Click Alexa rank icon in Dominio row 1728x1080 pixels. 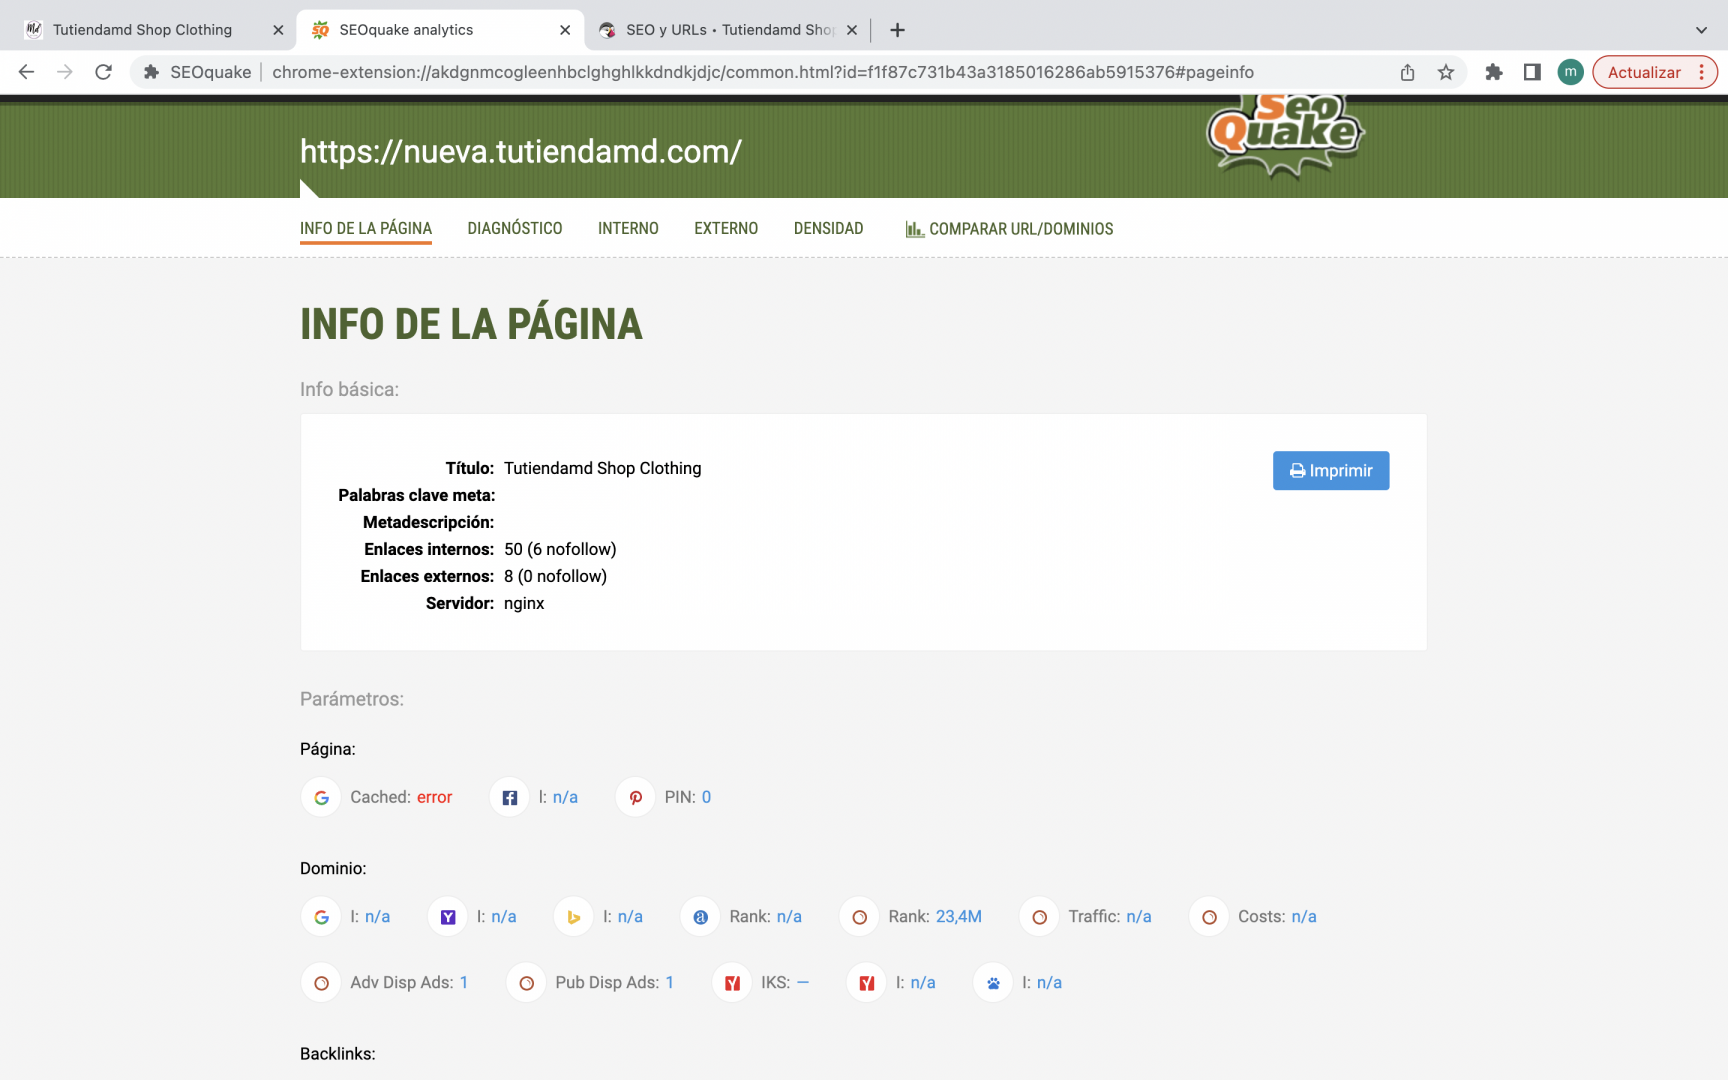[x=700, y=917]
